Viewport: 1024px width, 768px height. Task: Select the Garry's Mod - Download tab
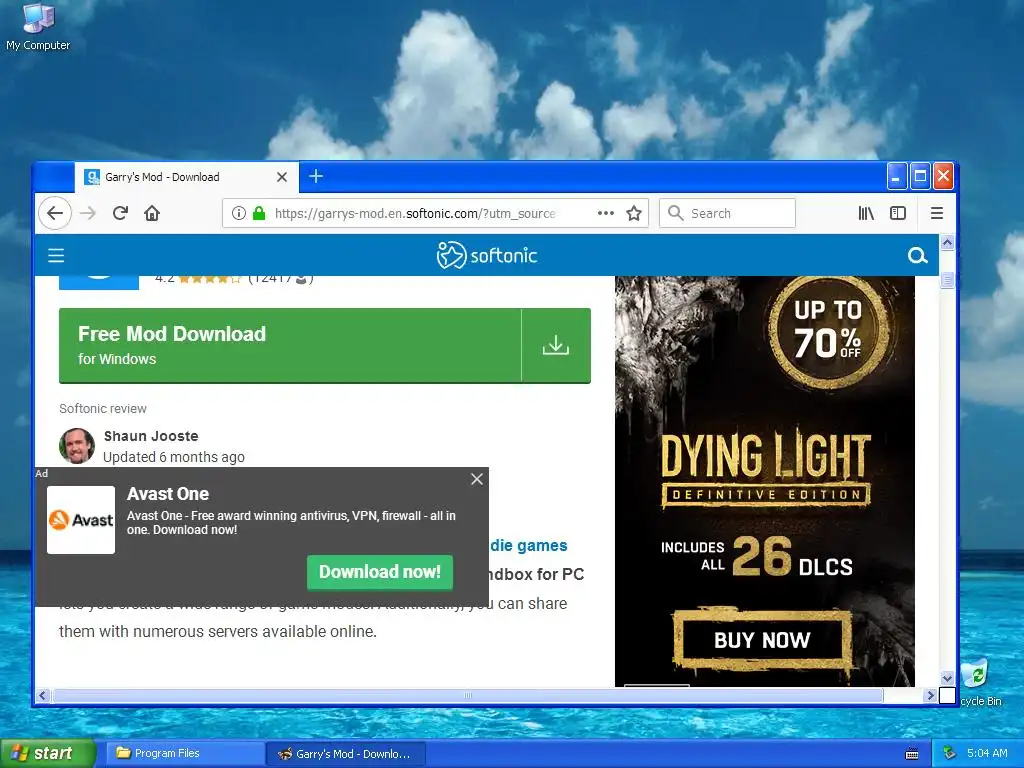187,177
